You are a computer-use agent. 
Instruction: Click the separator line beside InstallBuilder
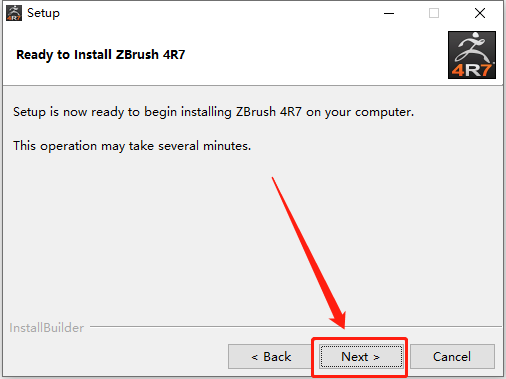pyautogui.click(x=296, y=326)
